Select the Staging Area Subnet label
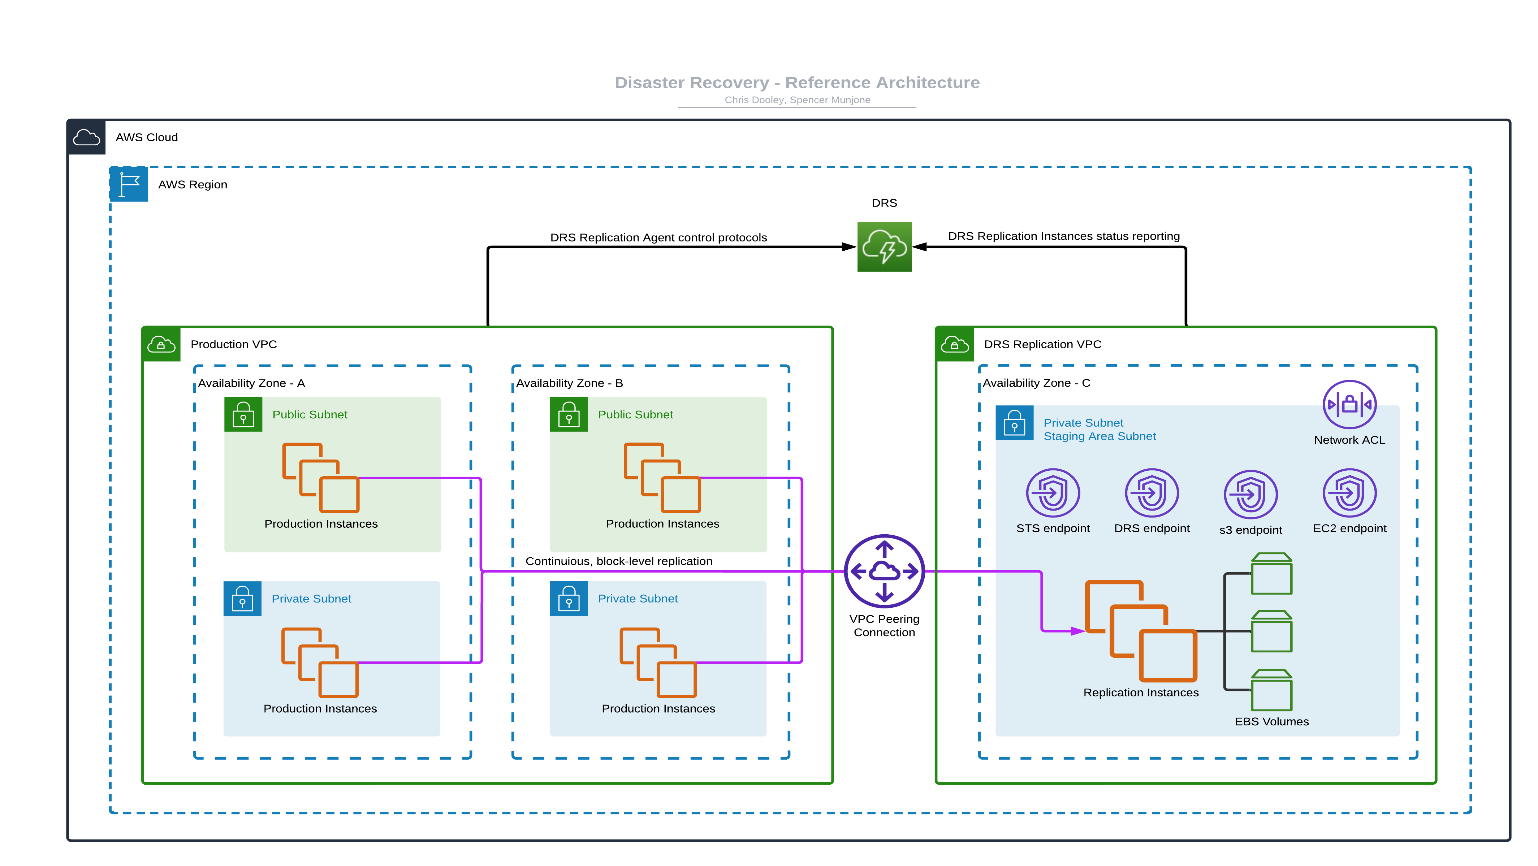 pos(1100,437)
